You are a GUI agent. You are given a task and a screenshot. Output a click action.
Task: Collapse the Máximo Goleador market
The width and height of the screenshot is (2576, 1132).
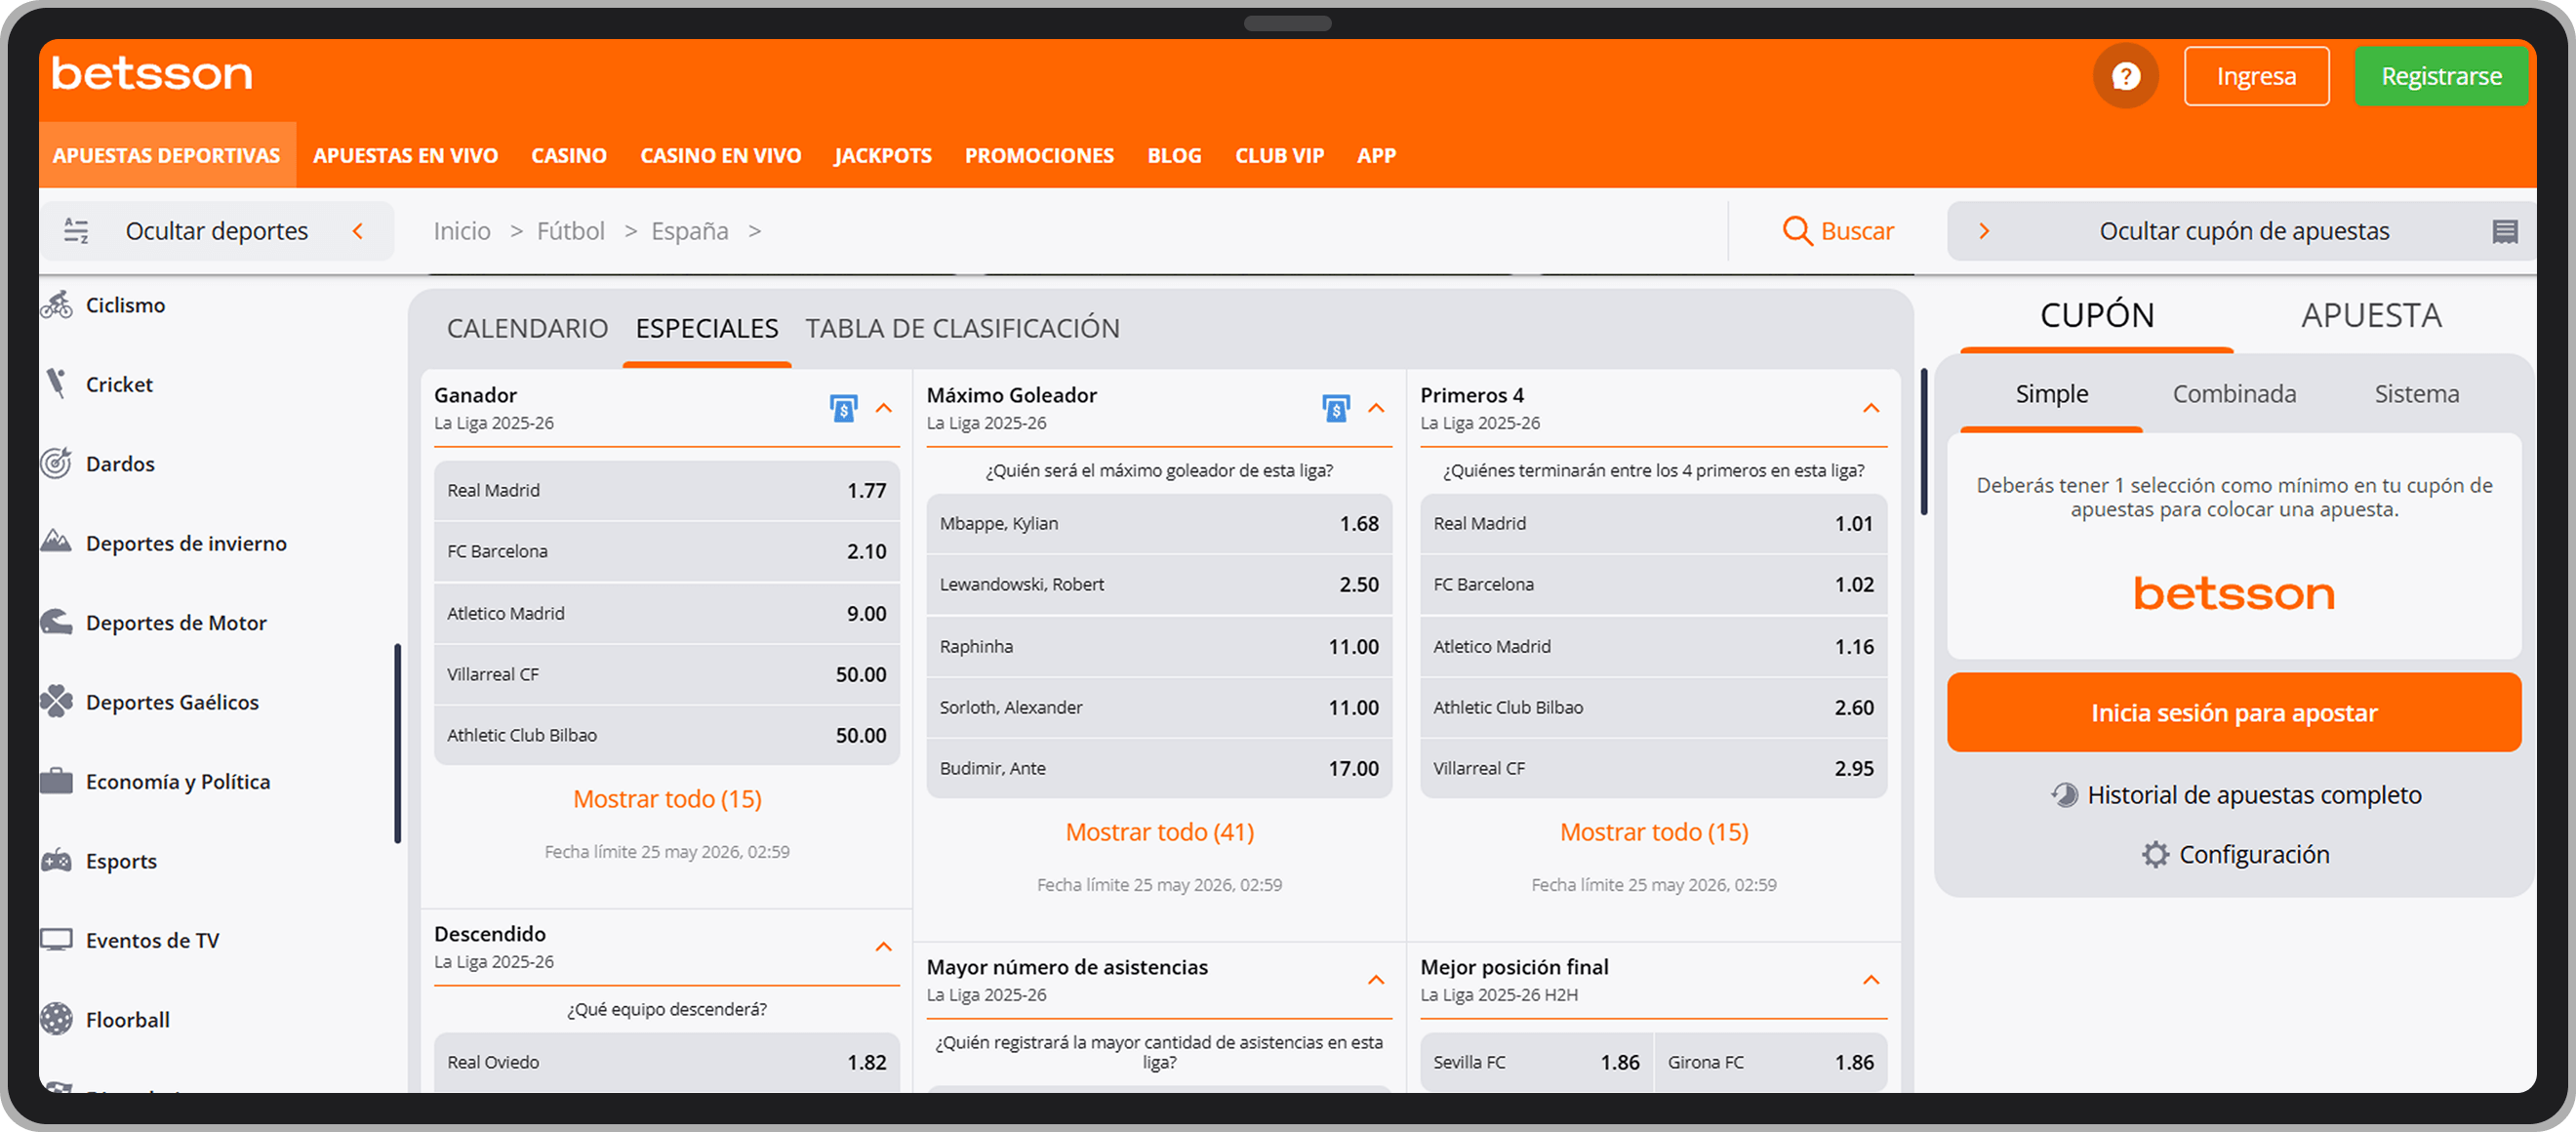[1376, 408]
